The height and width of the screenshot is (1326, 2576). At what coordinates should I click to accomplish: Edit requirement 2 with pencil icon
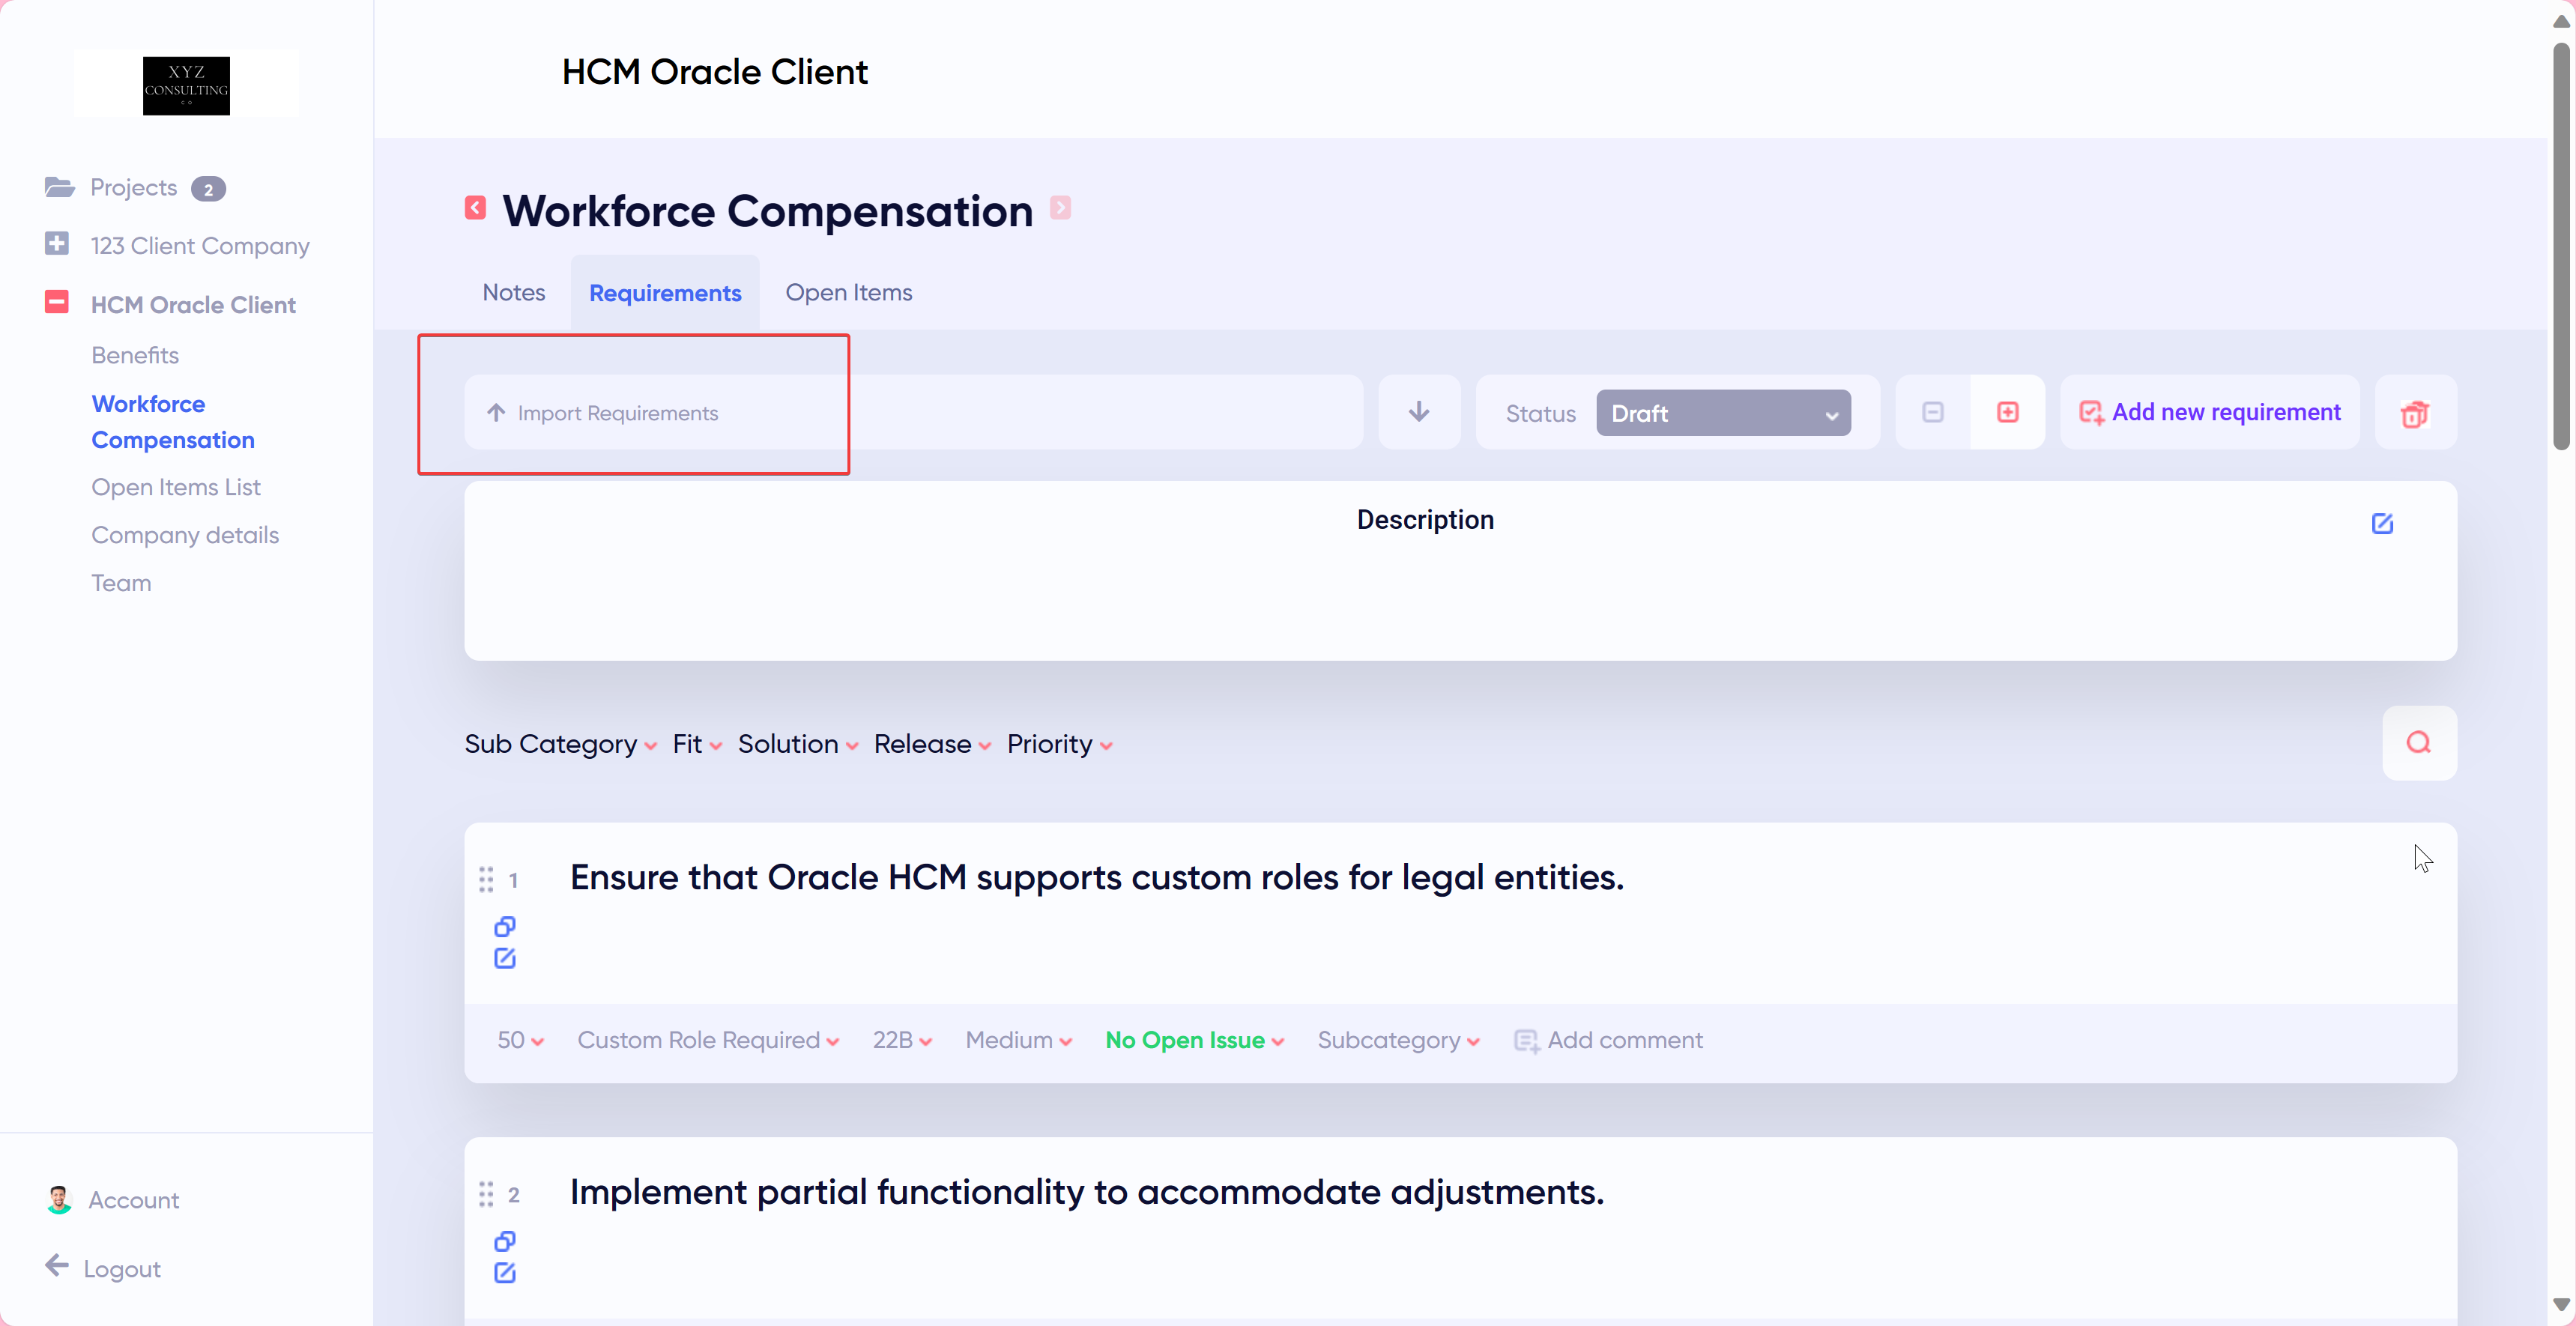click(505, 1272)
